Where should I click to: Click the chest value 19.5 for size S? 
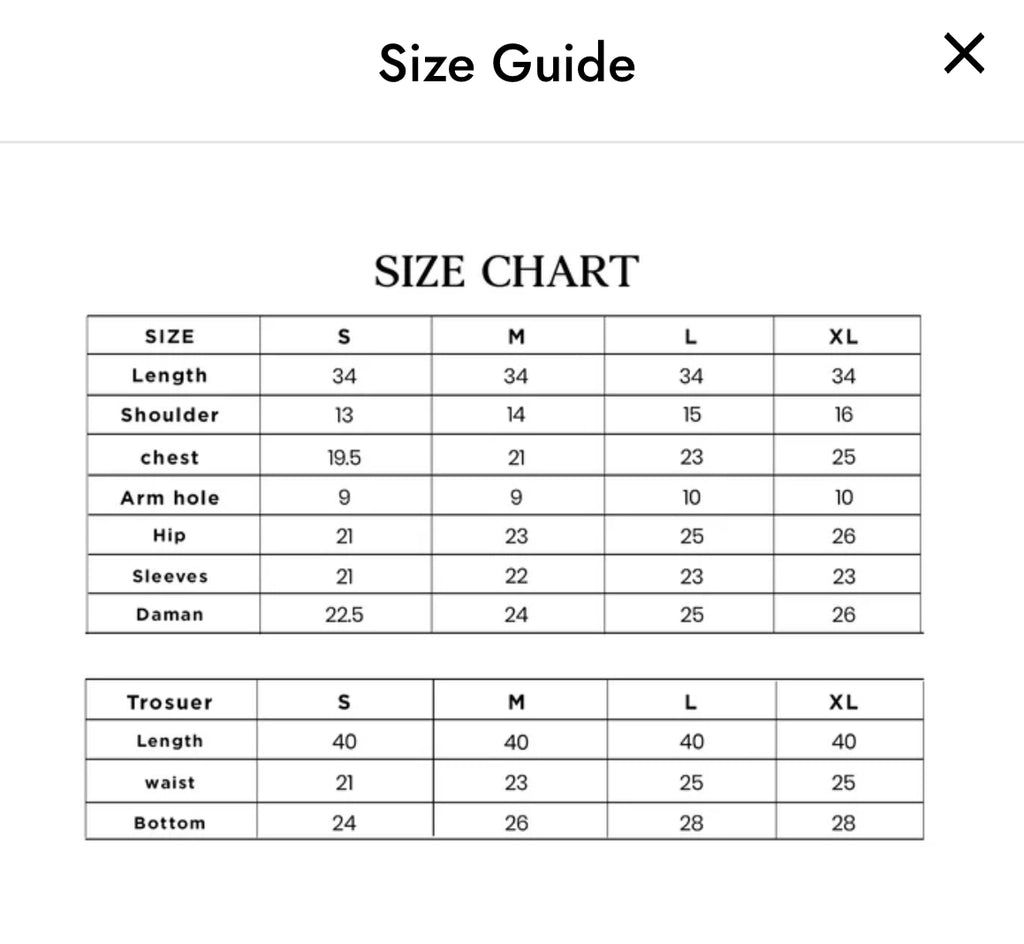(x=344, y=458)
